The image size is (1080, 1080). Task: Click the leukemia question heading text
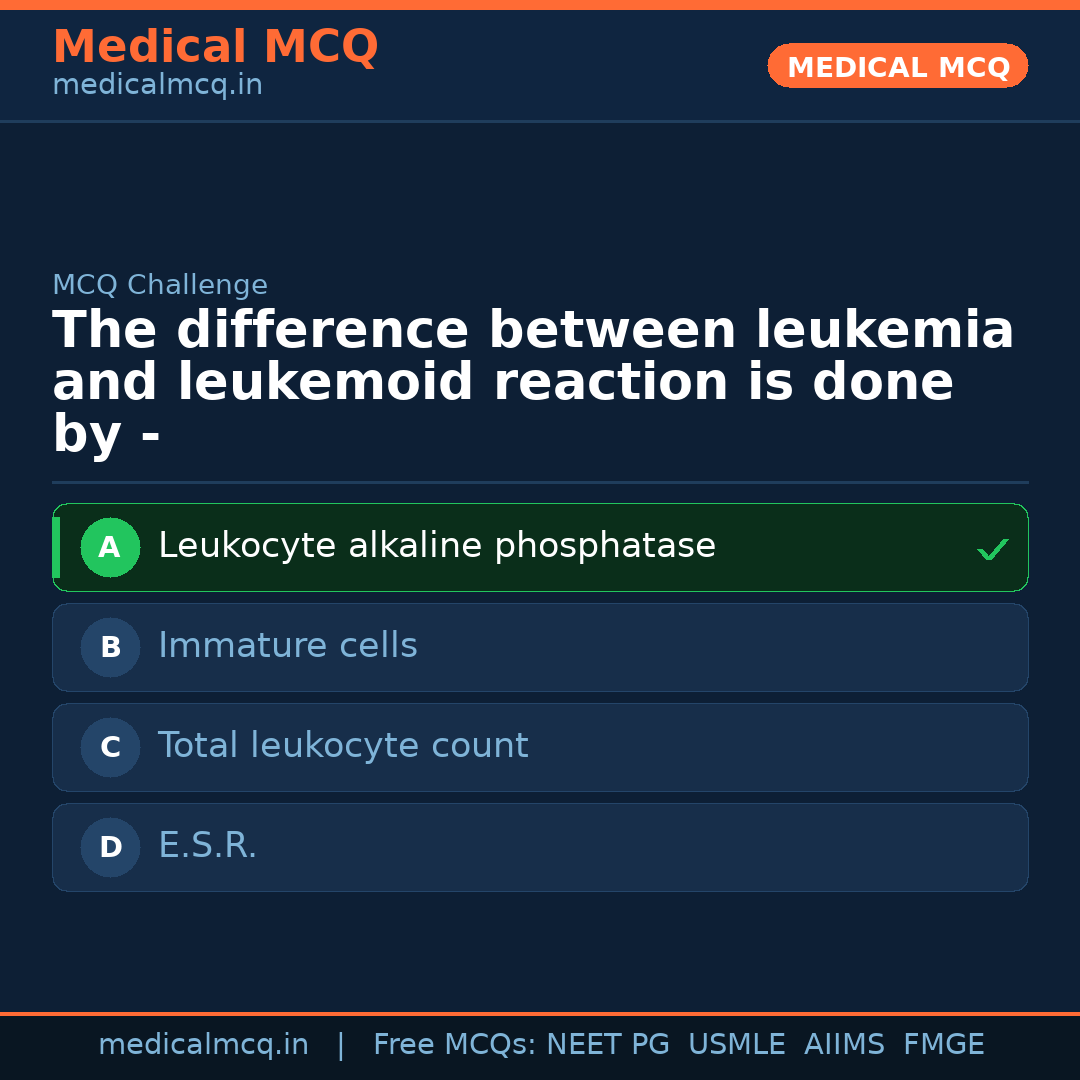click(x=533, y=382)
